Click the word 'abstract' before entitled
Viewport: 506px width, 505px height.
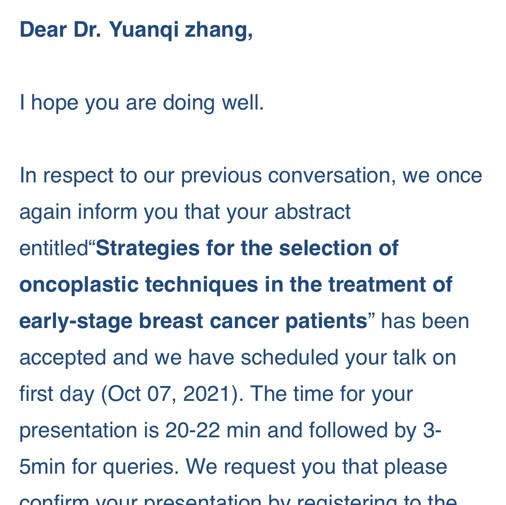pyautogui.click(x=312, y=212)
